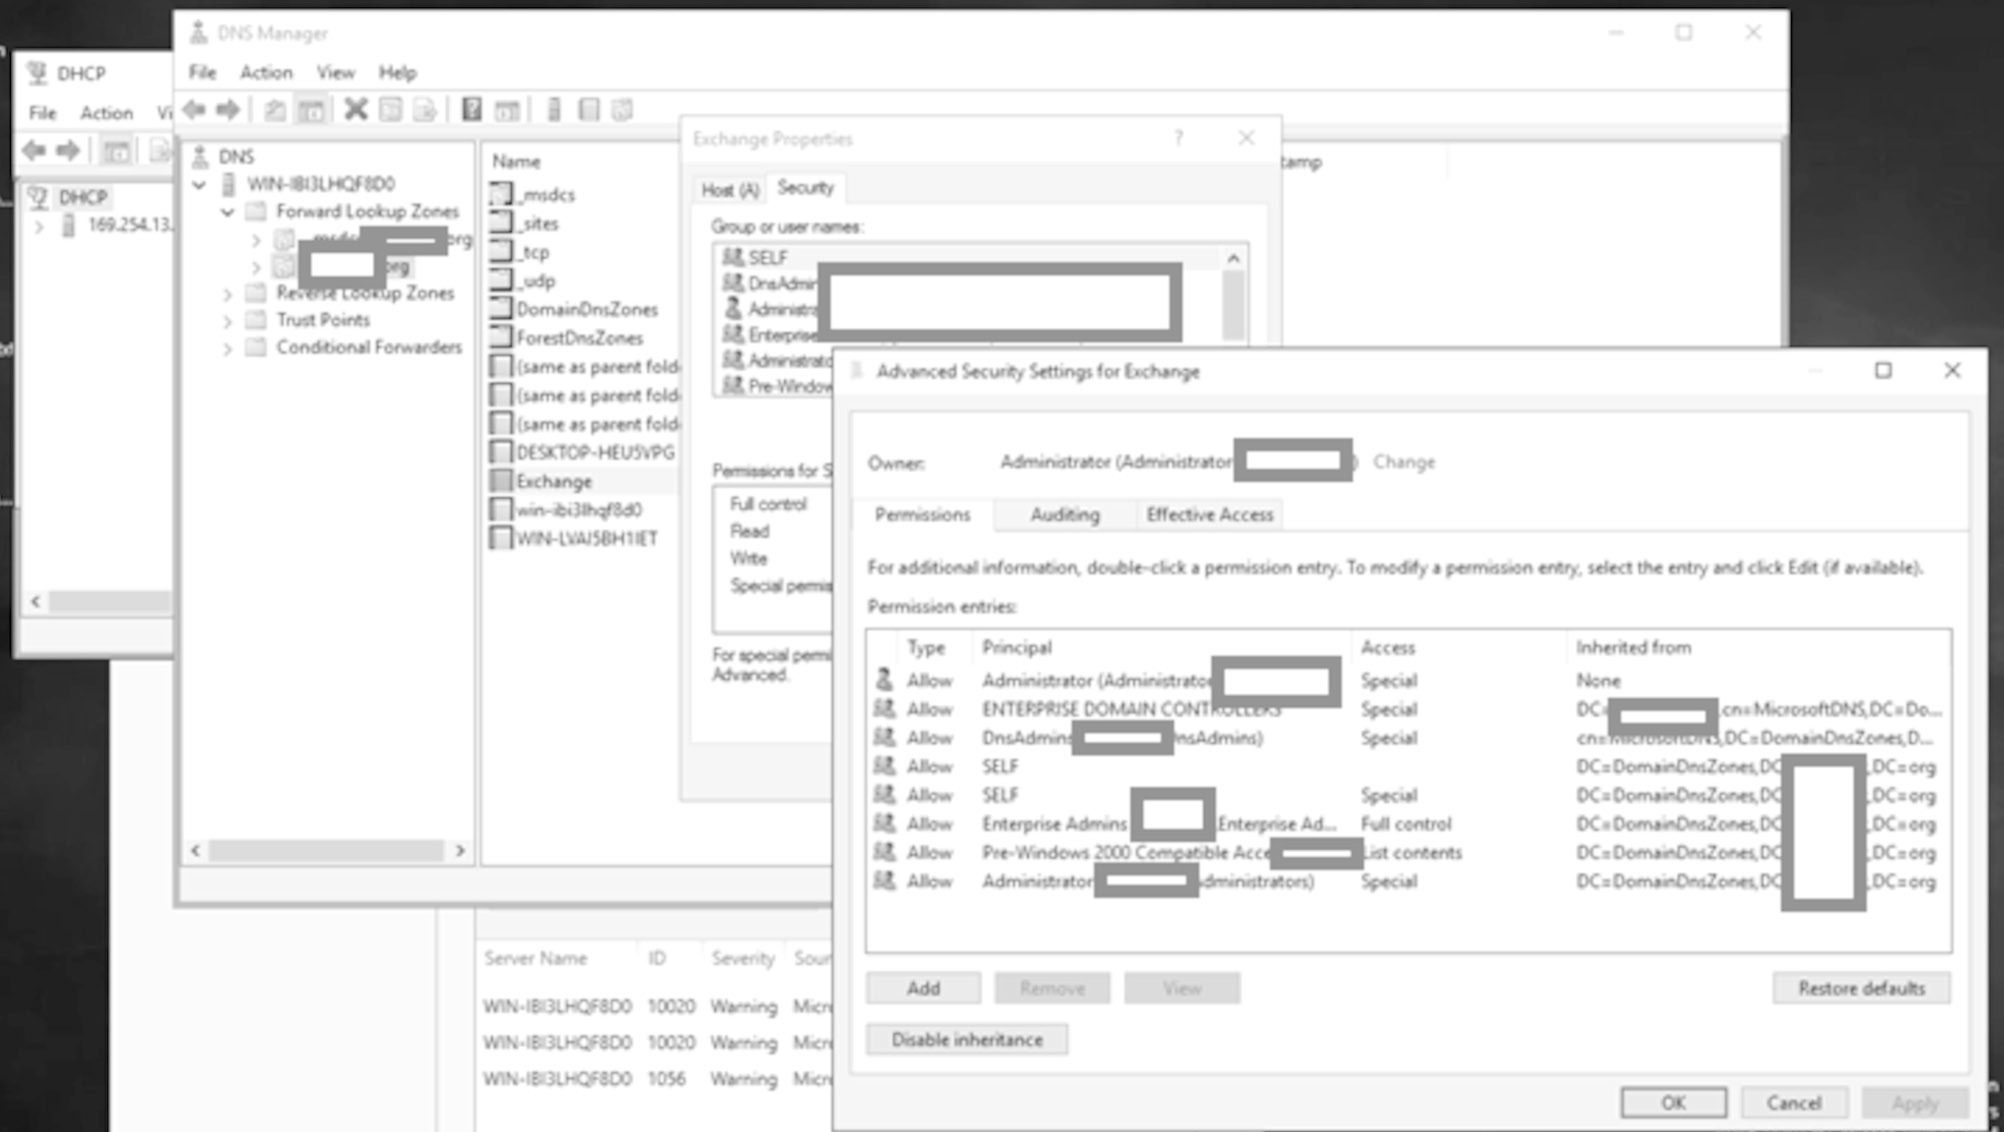Screen dimensions: 2004x1132
Task: Click the Up One Level toolbar icon
Action: [275, 110]
